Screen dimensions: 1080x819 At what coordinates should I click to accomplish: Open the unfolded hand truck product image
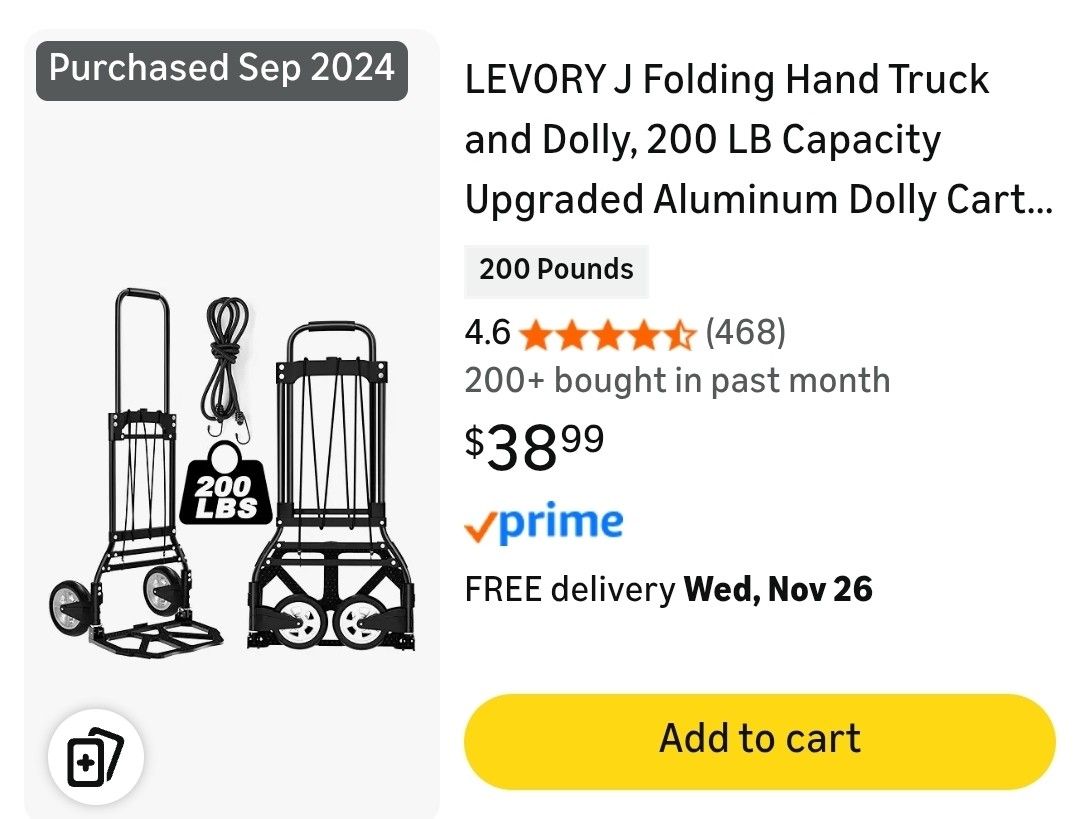[135, 480]
